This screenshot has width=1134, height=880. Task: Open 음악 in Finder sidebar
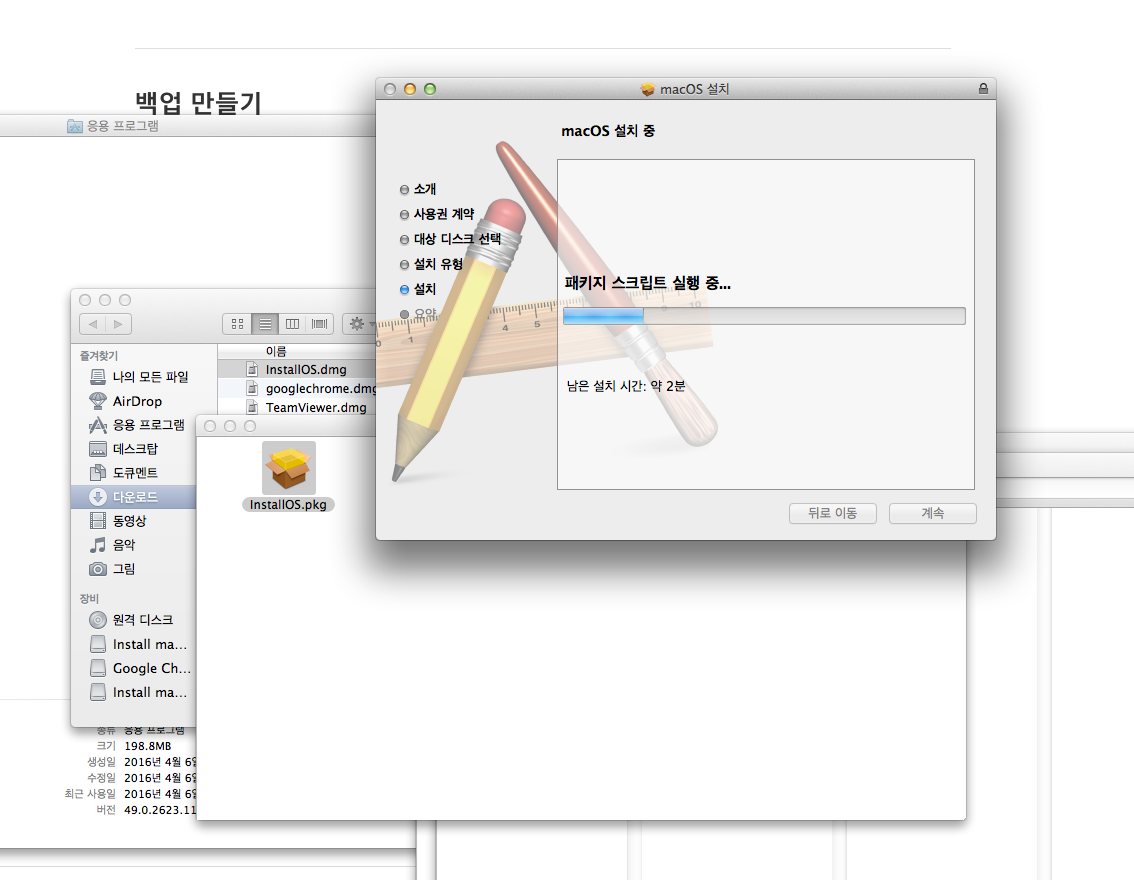[x=112, y=544]
